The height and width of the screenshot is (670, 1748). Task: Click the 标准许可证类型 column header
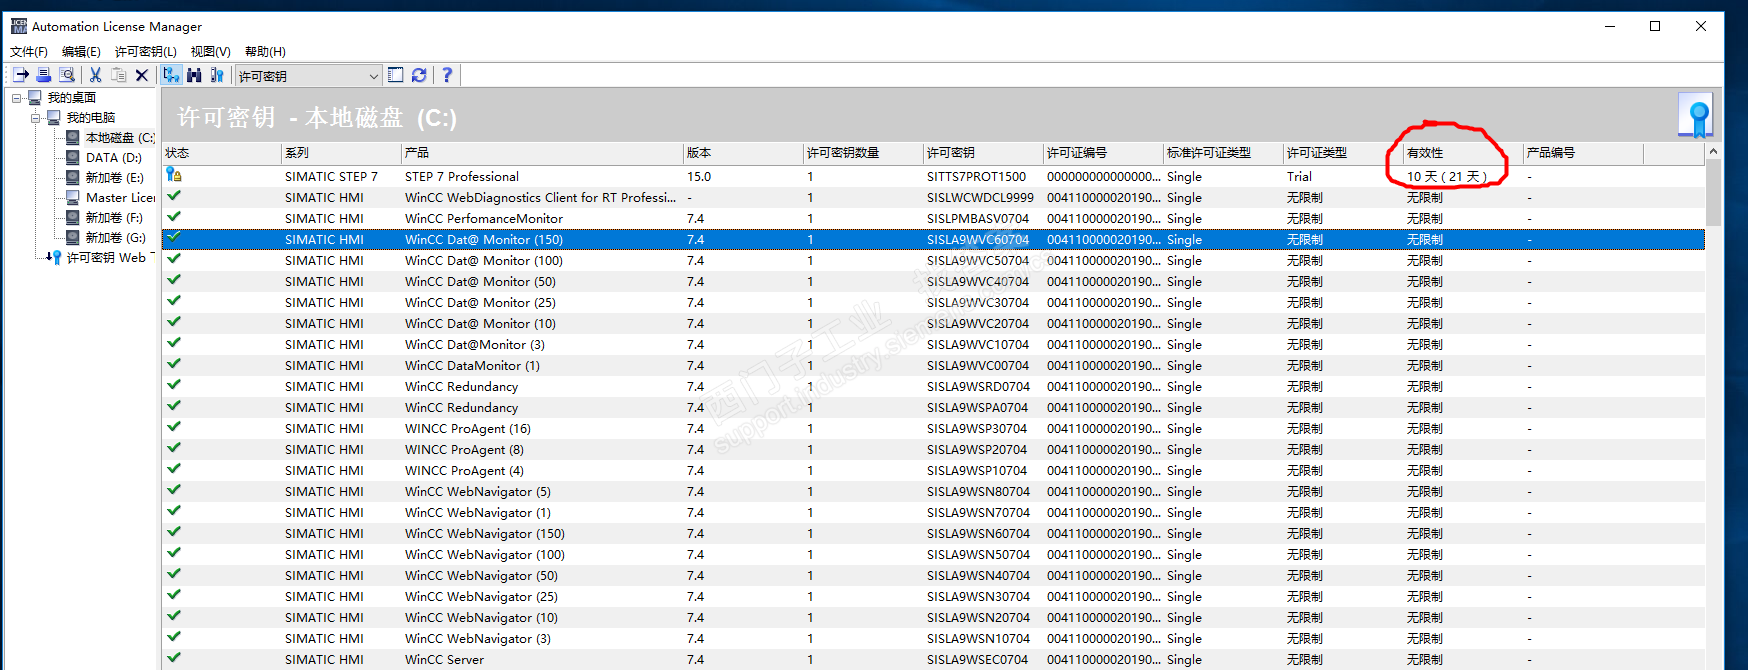(x=1223, y=153)
